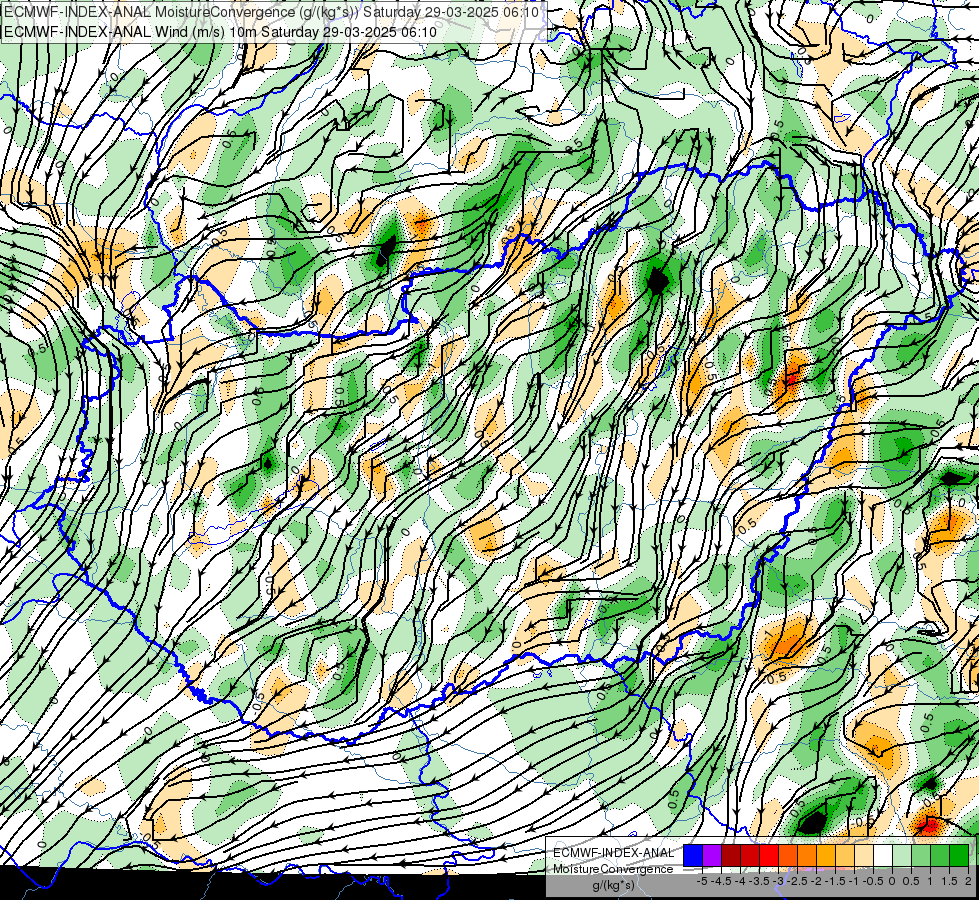This screenshot has width=979, height=900.
Task: Click the 1 legend tick label
Action: [x=930, y=881]
